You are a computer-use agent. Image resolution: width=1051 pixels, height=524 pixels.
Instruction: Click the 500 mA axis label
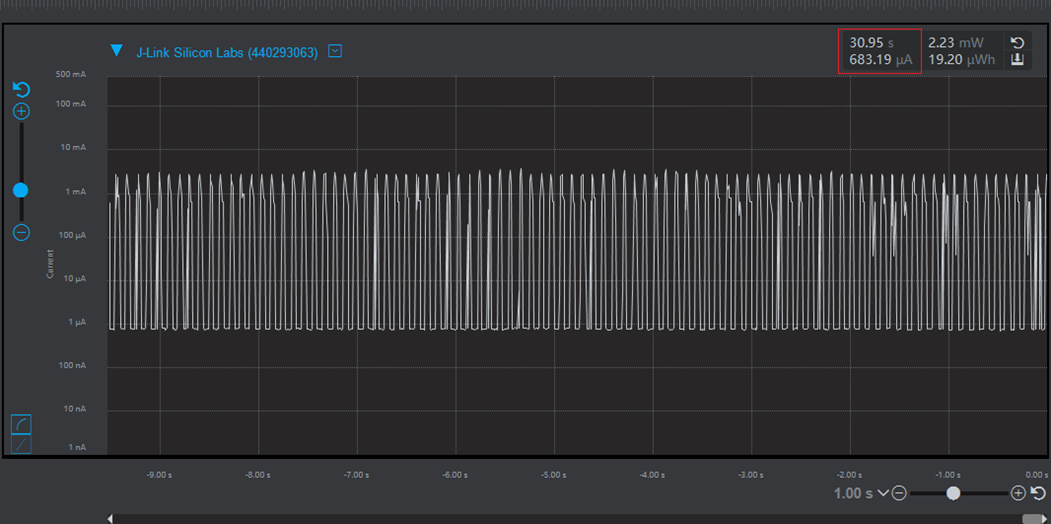[x=71, y=74]
